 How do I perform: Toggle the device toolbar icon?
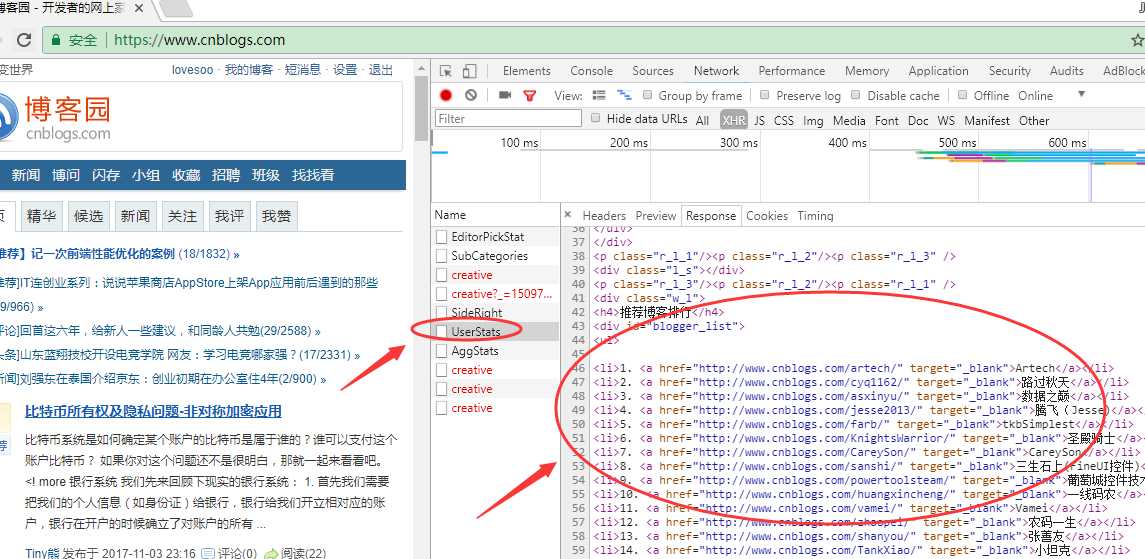(x=470, y=71)
